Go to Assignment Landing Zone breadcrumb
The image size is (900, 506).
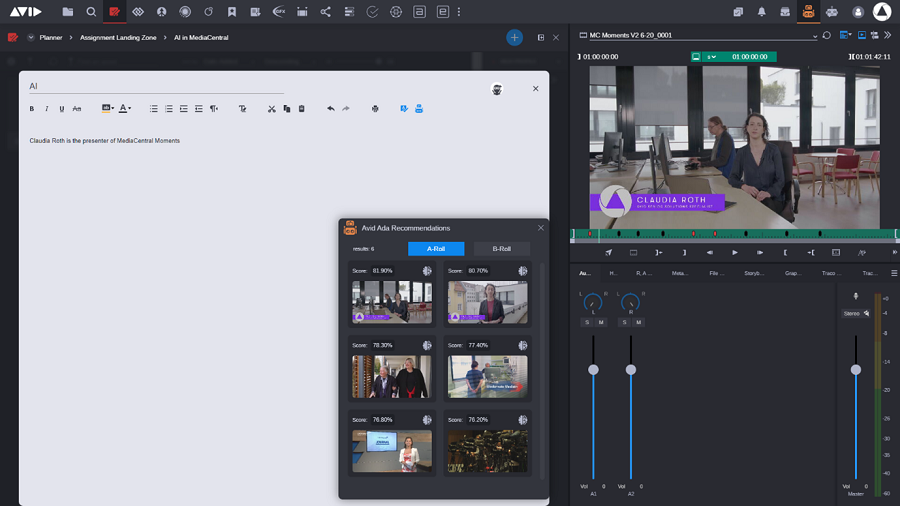click(x=118, y=37)
